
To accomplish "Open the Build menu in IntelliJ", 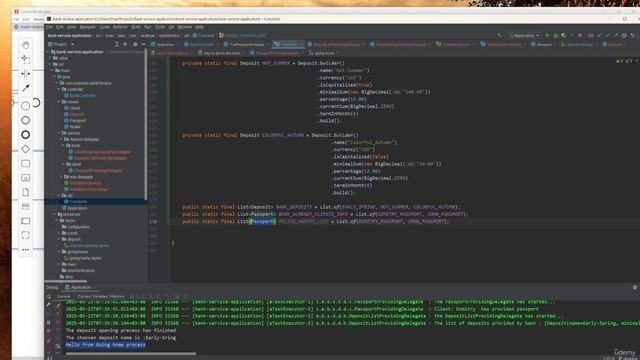I will [136, 27].
